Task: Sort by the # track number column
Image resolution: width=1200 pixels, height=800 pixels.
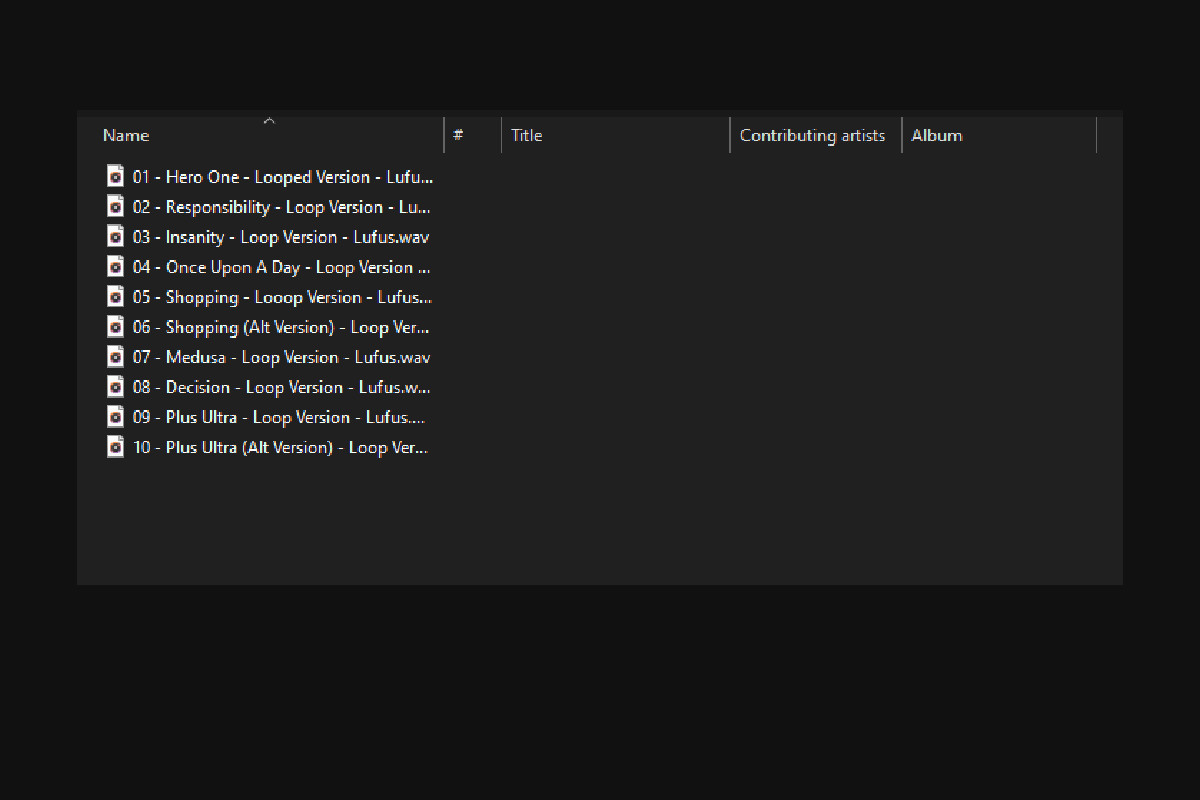Action: pos(459,136)
